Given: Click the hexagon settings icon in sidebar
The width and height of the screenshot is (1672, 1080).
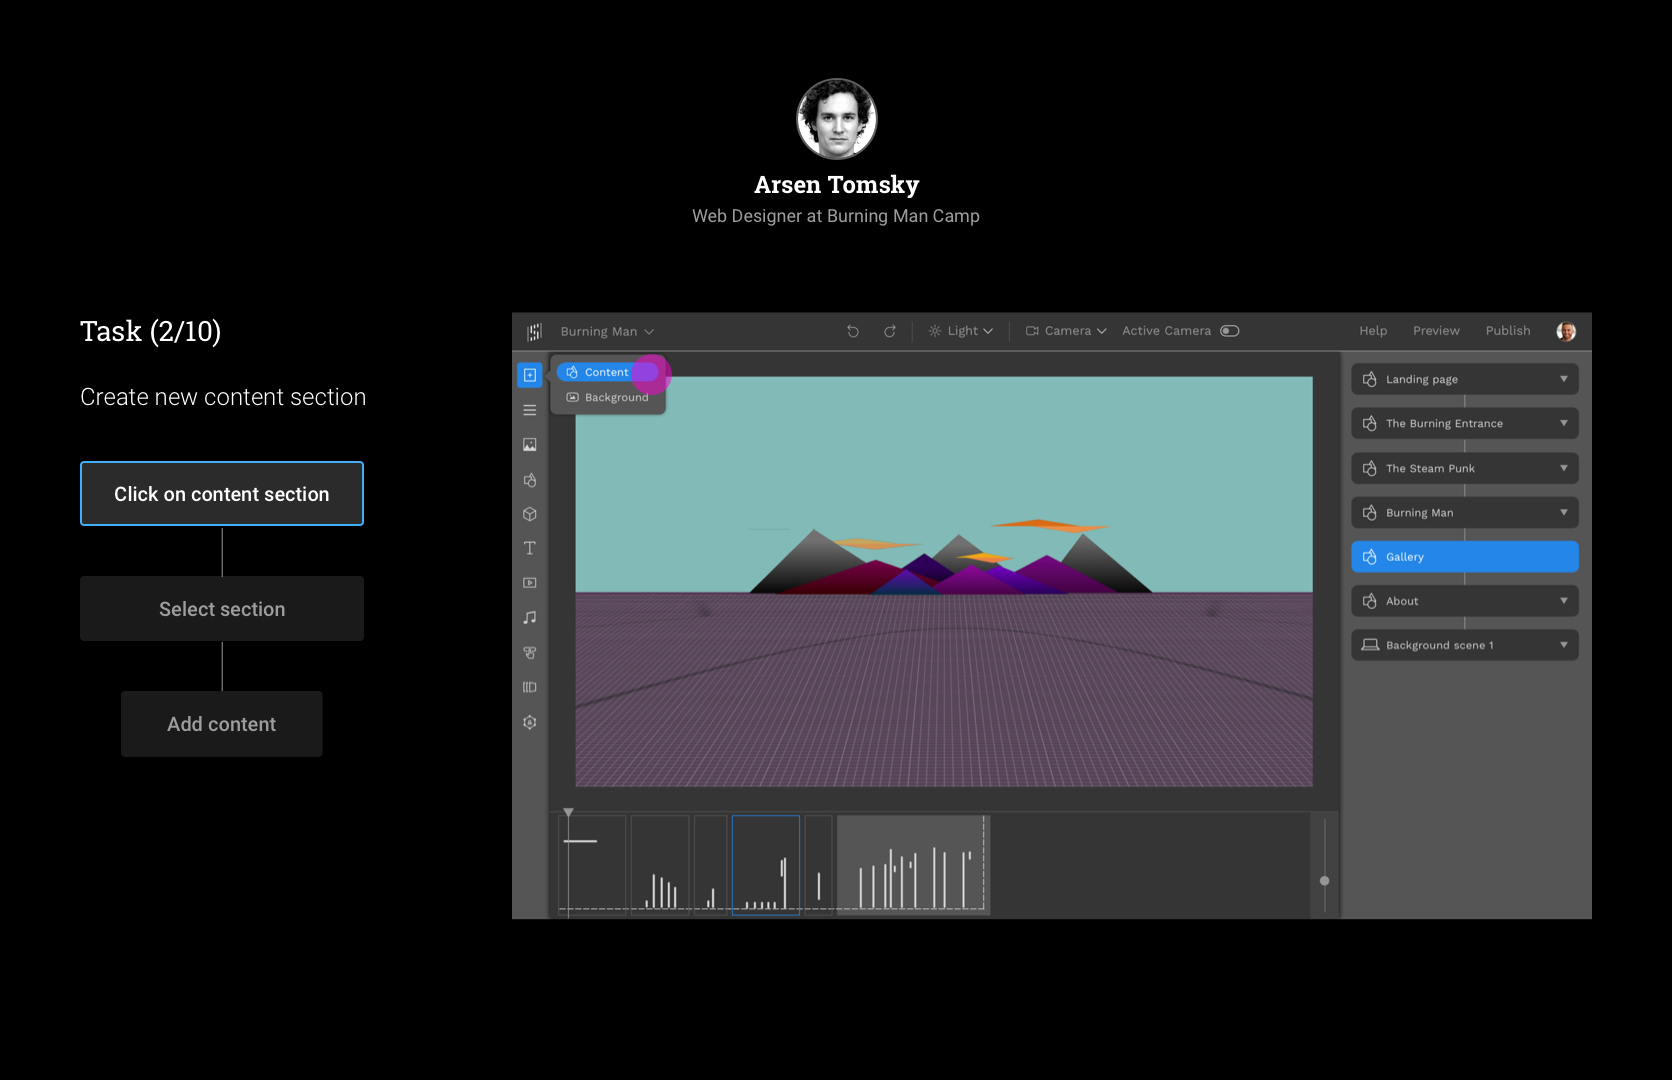Looking at the screenshot, I should tap(530, 722).
